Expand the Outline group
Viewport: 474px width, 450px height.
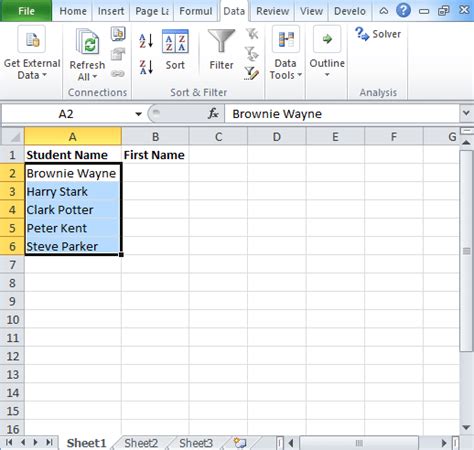[x=327, y=52]
